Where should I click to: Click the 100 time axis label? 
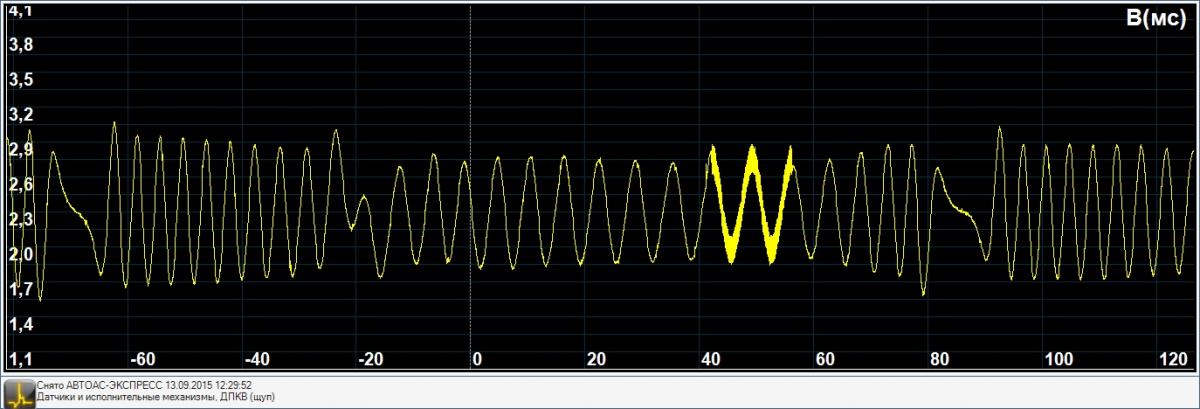click(1058, 359)
